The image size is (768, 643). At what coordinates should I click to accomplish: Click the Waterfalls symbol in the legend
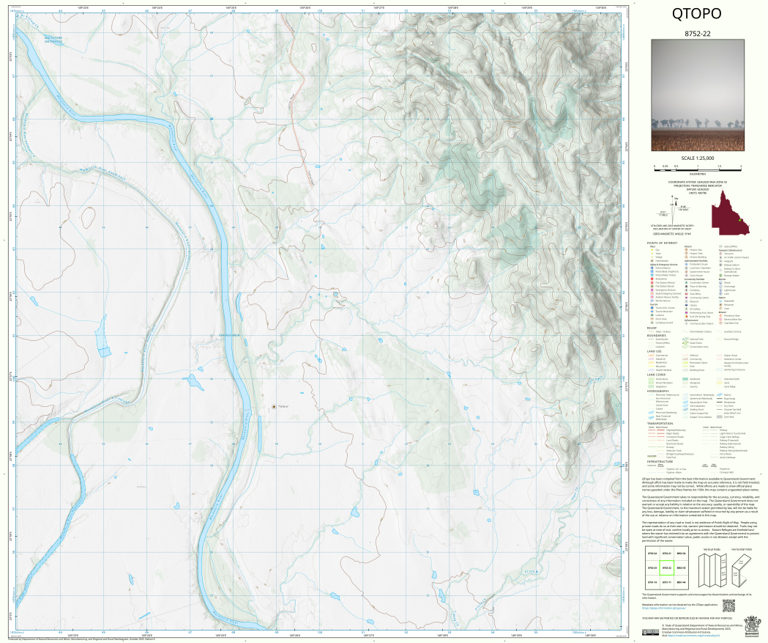(720, 301)
